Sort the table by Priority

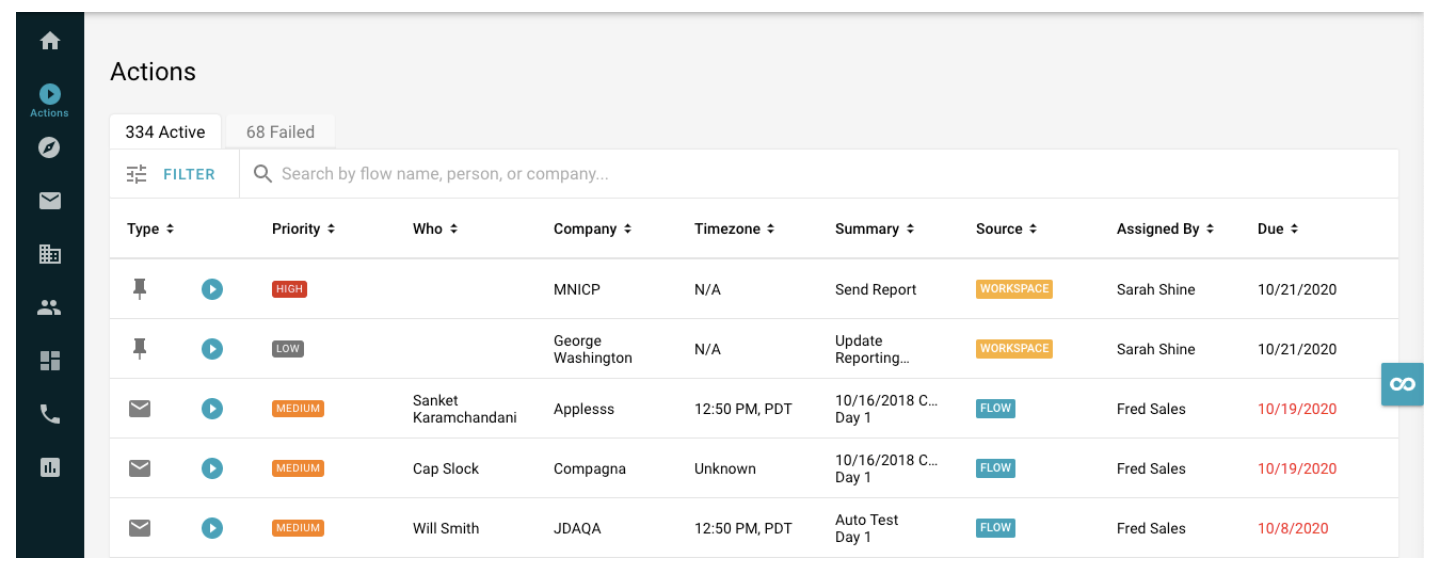[x=300, y=228]
